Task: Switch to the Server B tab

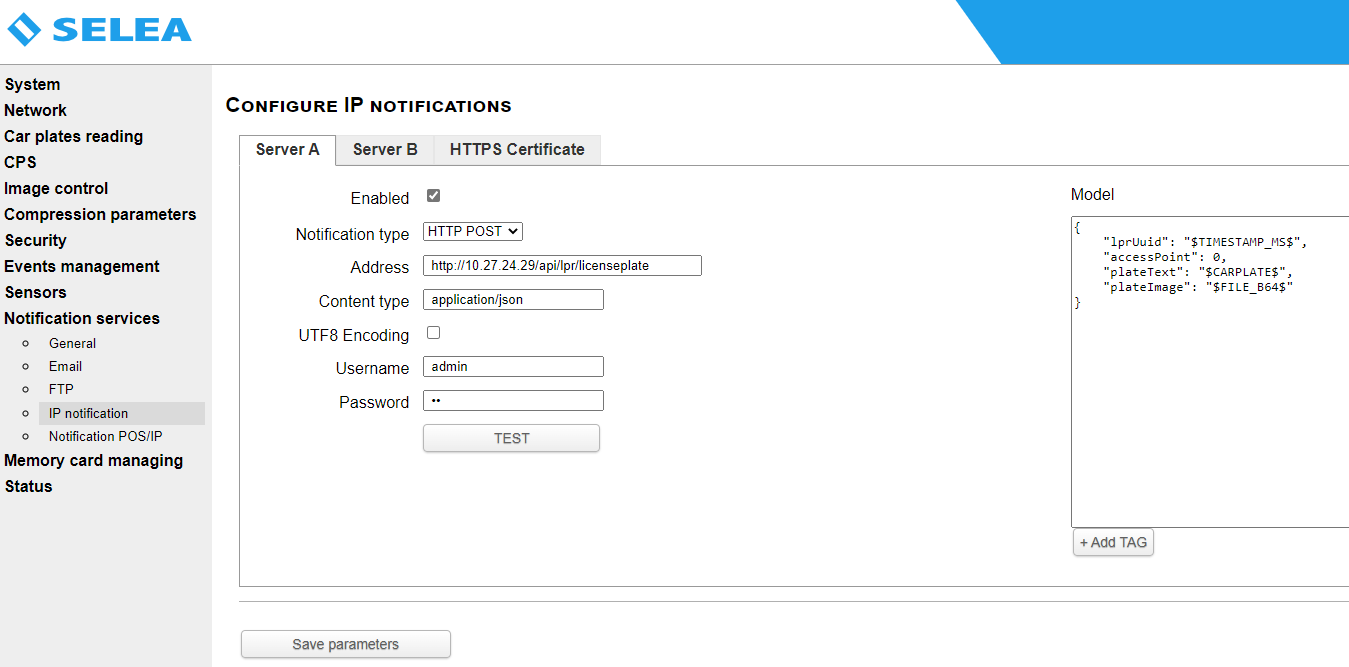Action: tap(385, 150)
